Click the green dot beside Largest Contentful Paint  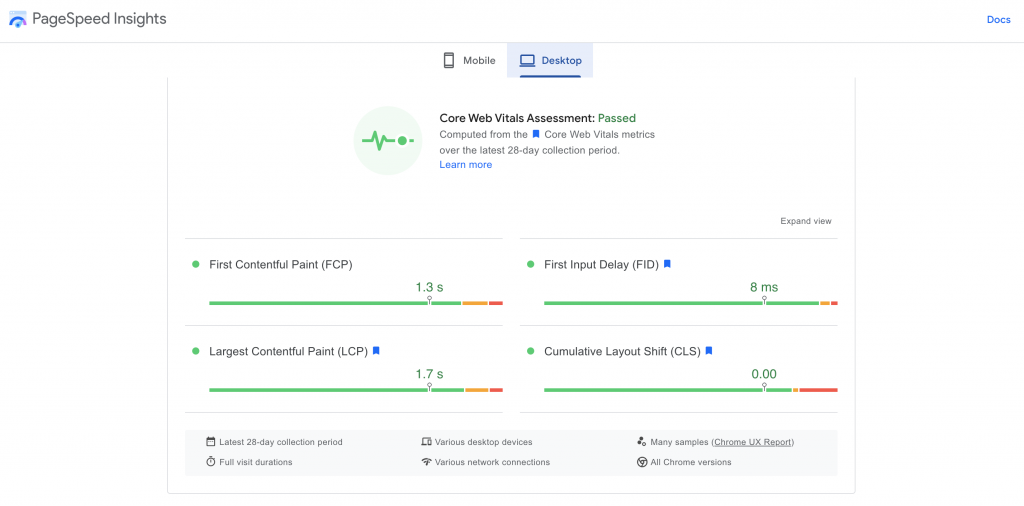pyautogui.click(x=195, y=351)
